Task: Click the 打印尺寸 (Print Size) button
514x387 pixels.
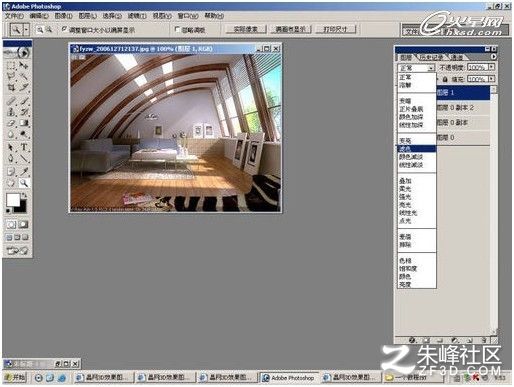Action: click(335, 29)
